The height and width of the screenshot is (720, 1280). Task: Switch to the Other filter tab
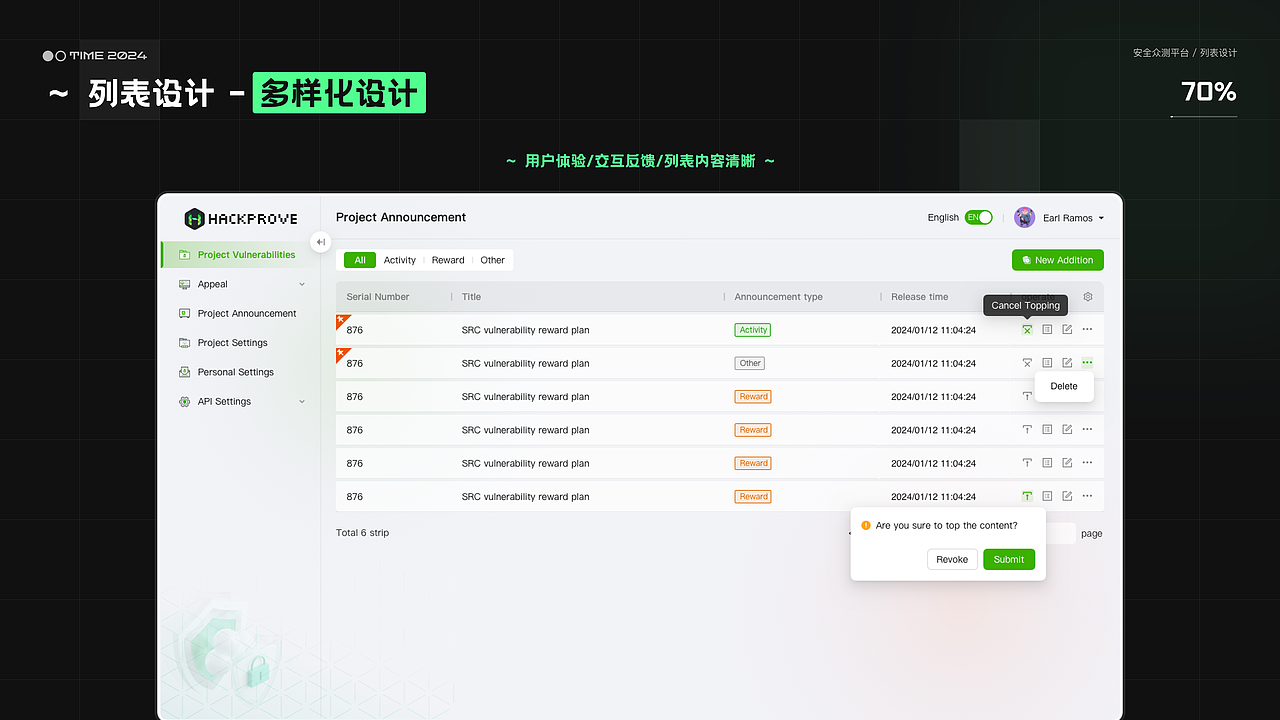(x=492, y=260)
